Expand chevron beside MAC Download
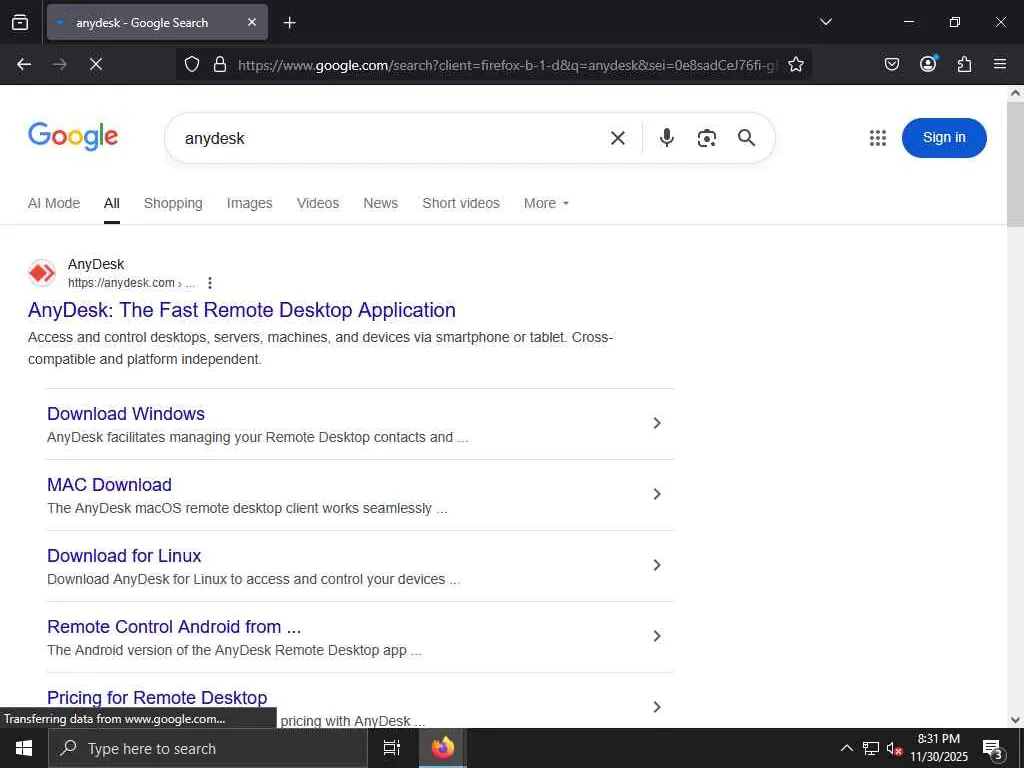The height and width of the screenshot is (768, 1024). point(657,494)
